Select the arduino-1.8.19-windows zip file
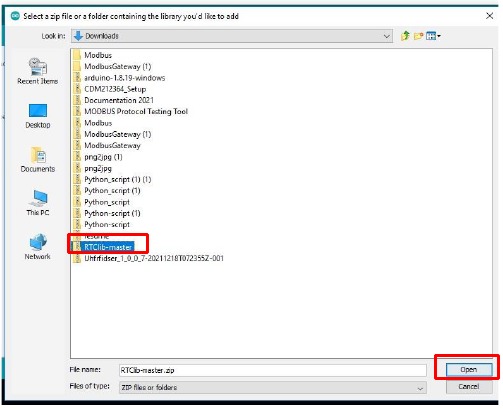 tap(119, 78)
